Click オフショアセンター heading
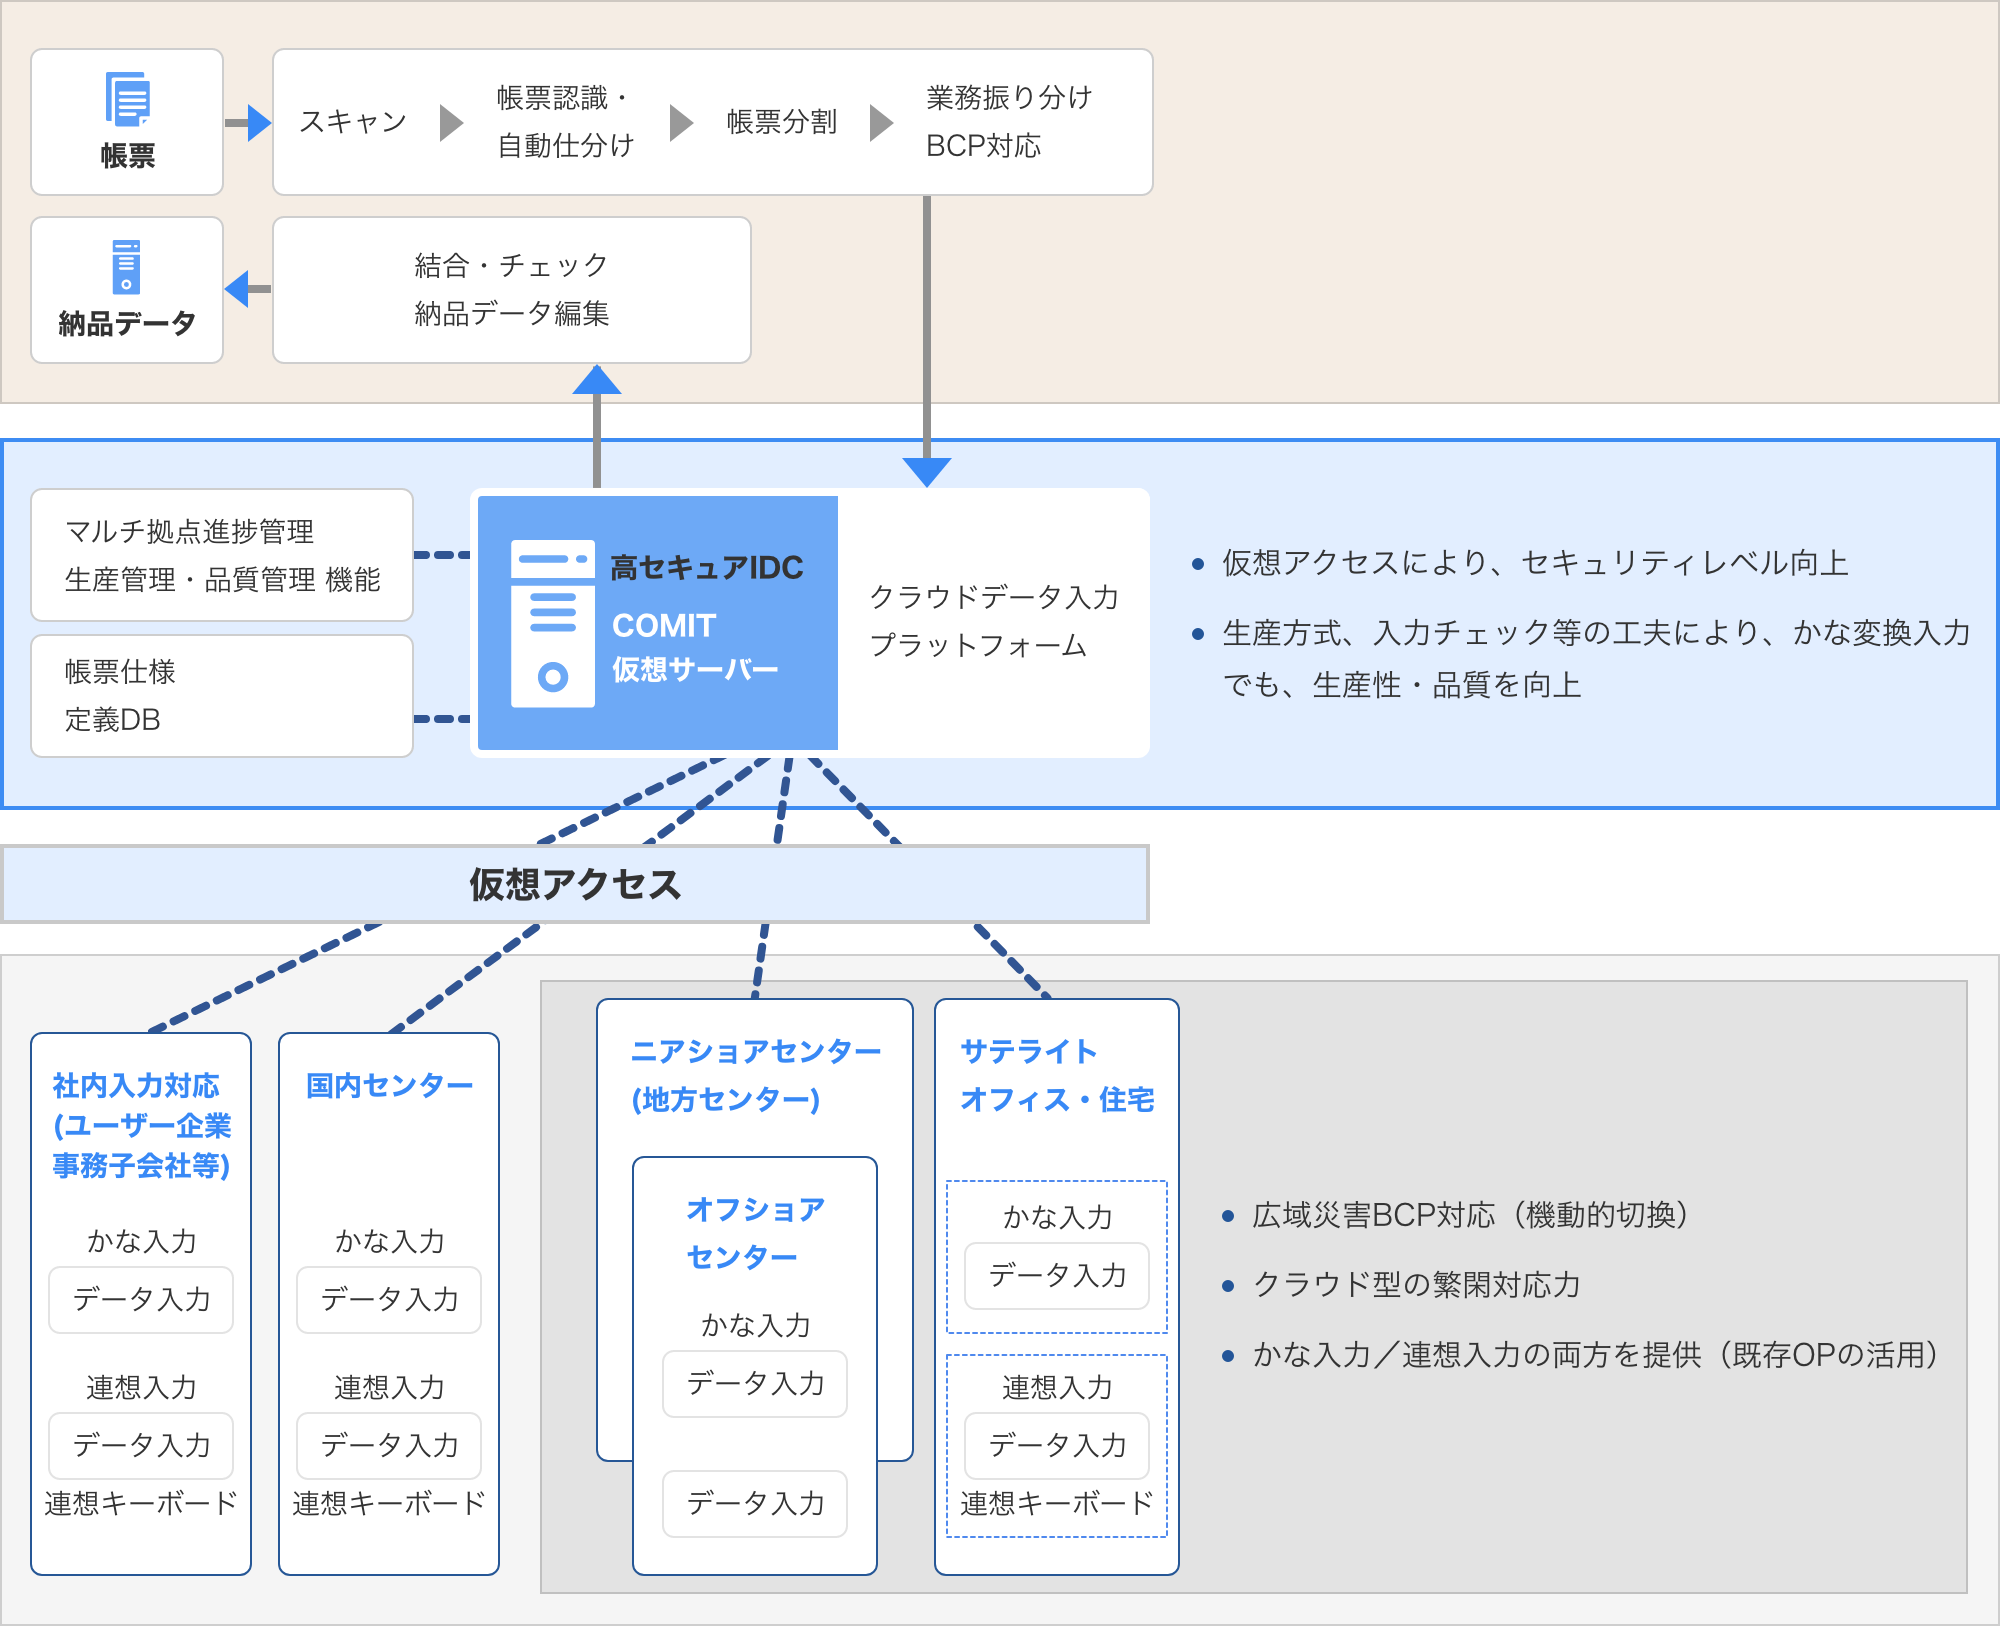This screenshot has height=1626, width=2000. tap(755, 1233)
